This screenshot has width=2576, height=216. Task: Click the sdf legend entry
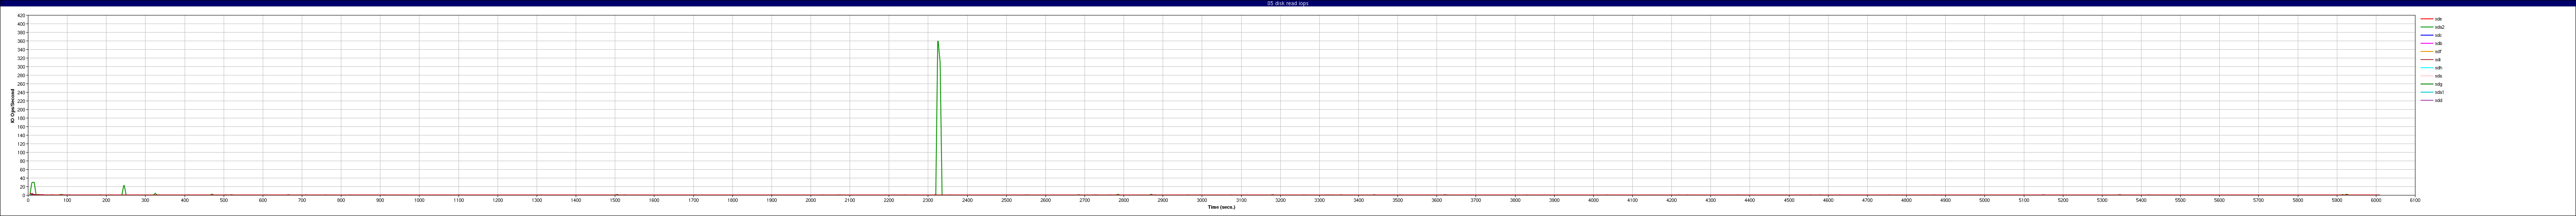pyautogui.click(x=2431, y=51)
